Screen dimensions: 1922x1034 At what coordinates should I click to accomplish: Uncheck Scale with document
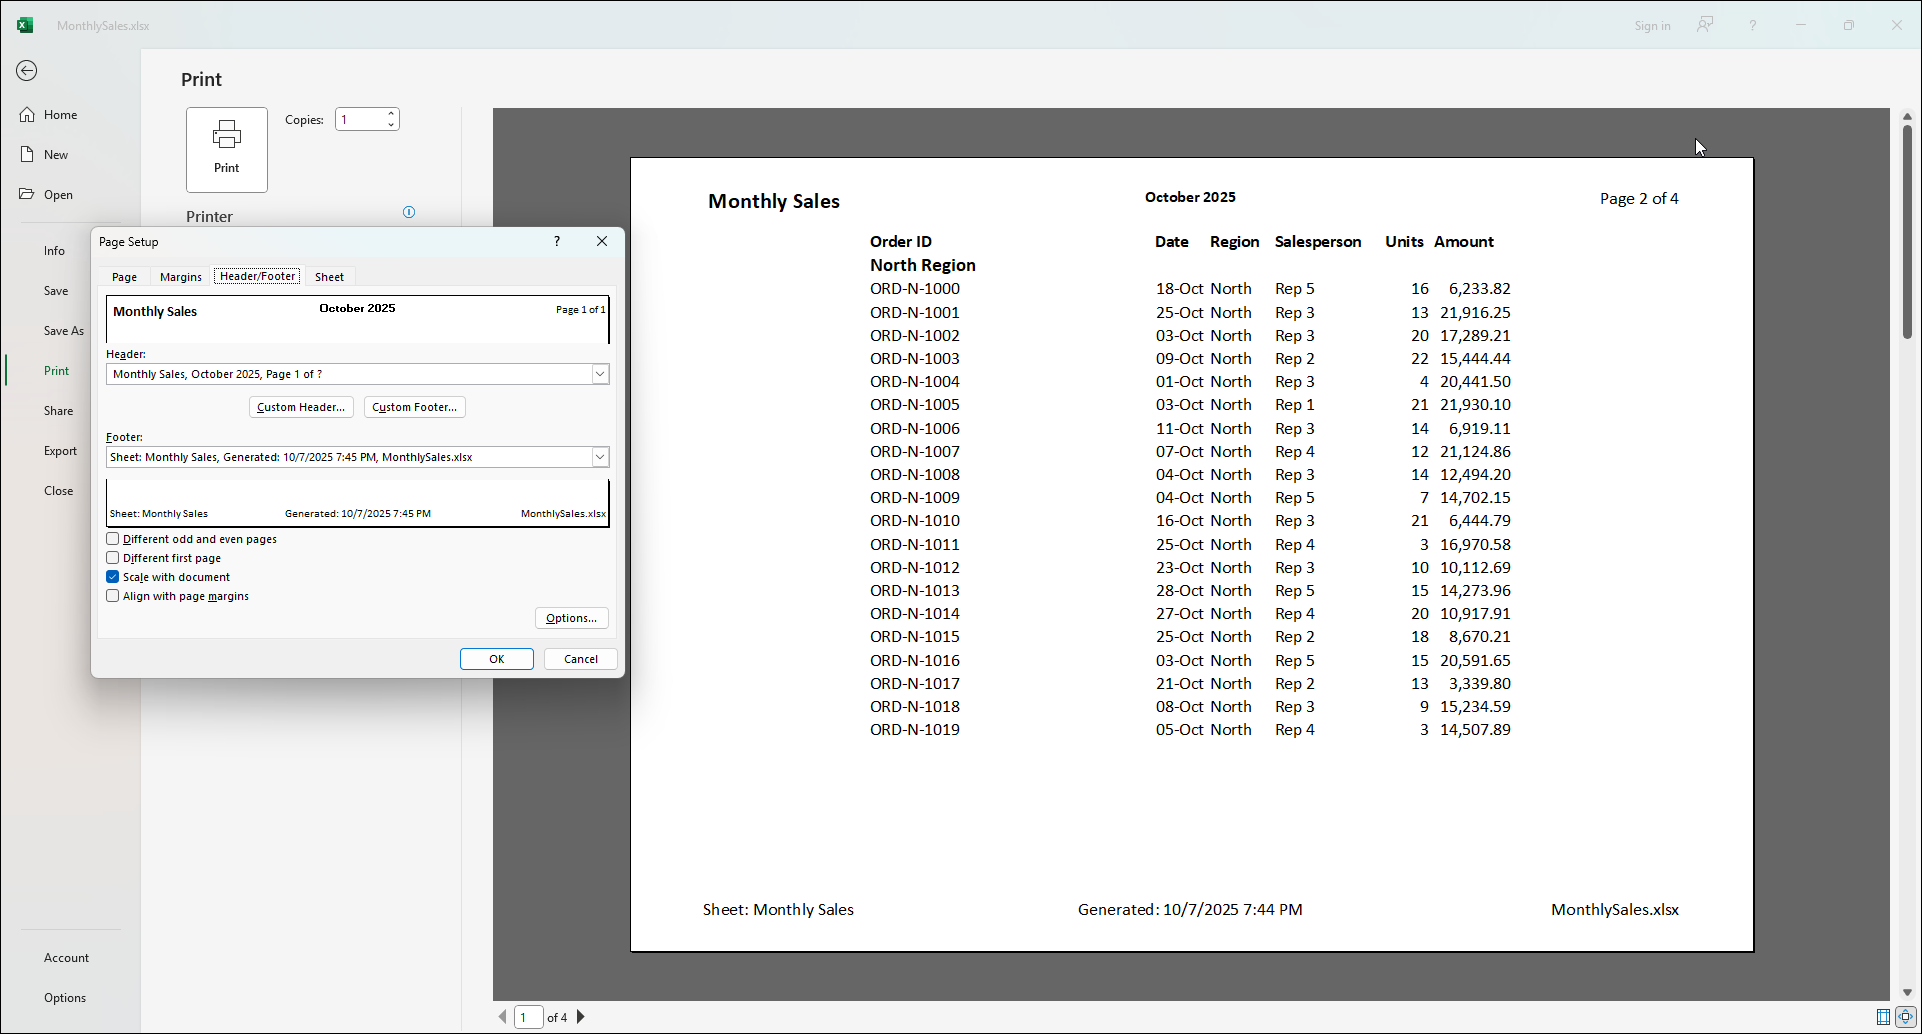click(x=113, y=576)
